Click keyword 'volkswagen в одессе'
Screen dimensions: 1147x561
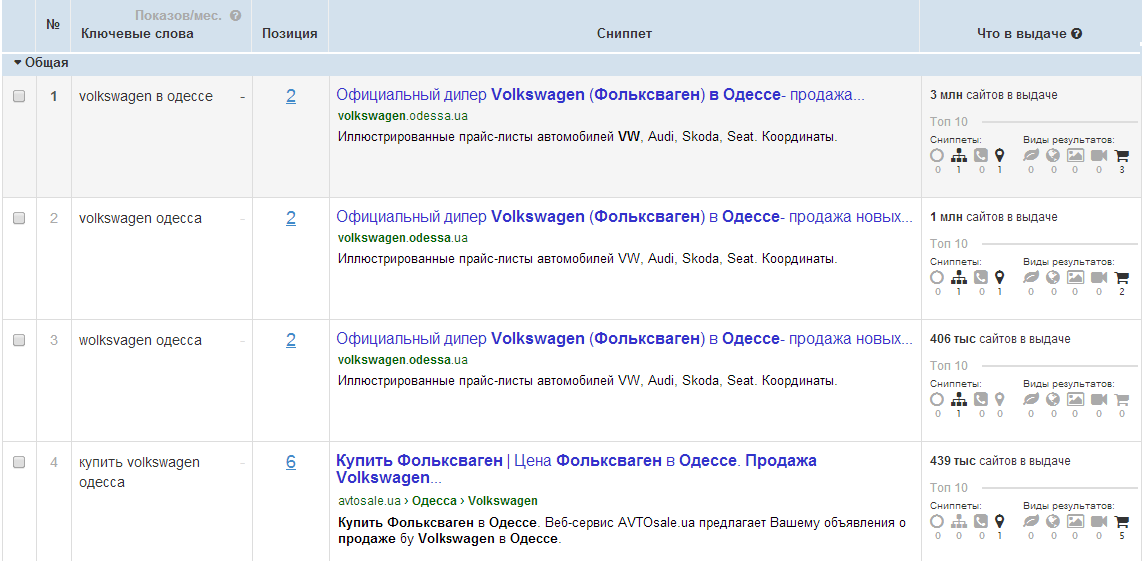146,96
